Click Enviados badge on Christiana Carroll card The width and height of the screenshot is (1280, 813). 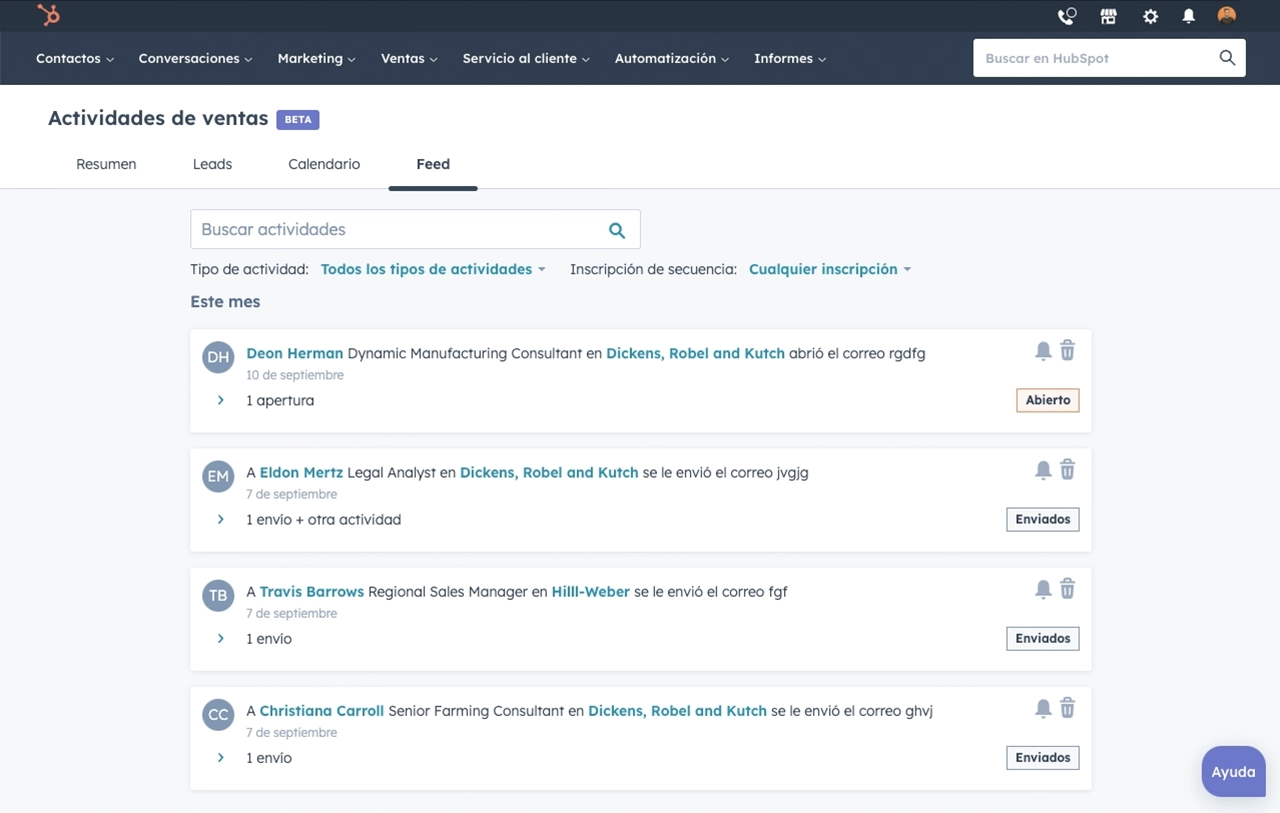tap(1043, 757)
